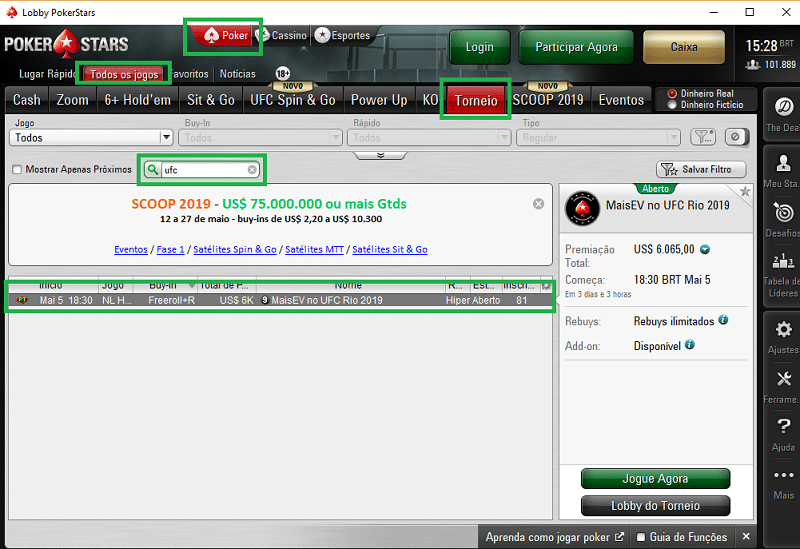Screen dimensions: 800x549
Task: Click Rebuys ilimitados info icon
Action: coord(723,320)
